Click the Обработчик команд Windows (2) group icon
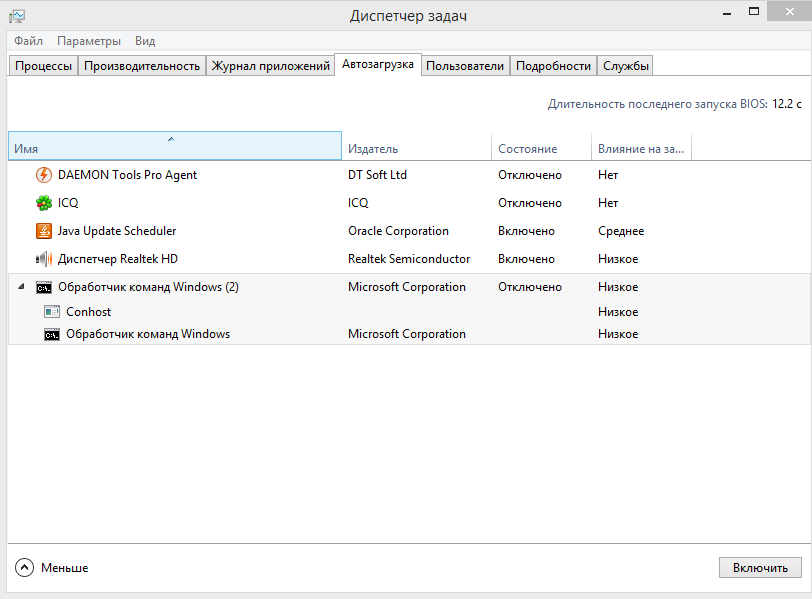This screenshot has height=599, width=812. (44, 287)
